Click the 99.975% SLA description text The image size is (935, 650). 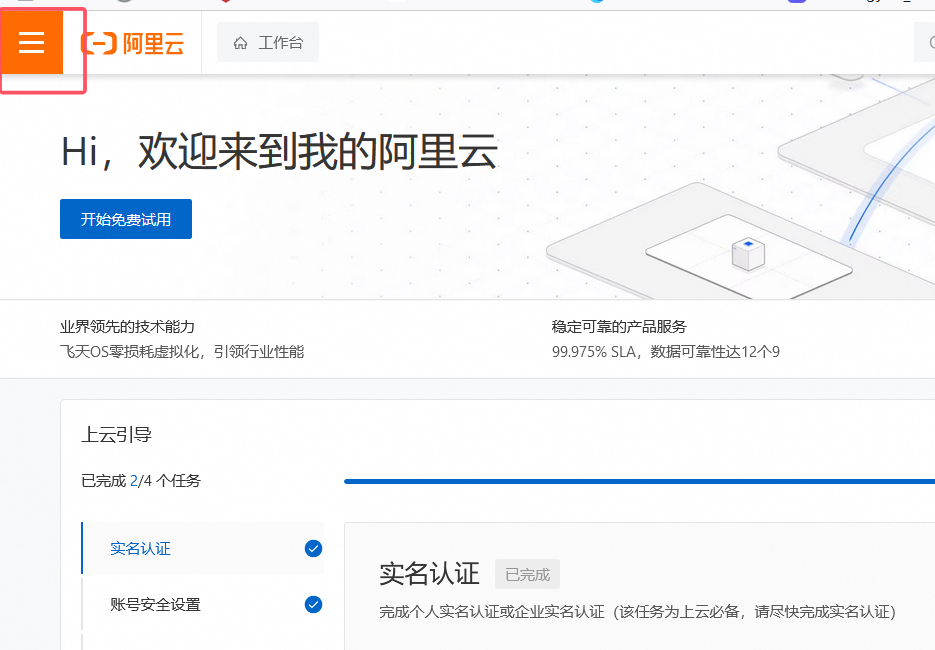click(665, 352)
